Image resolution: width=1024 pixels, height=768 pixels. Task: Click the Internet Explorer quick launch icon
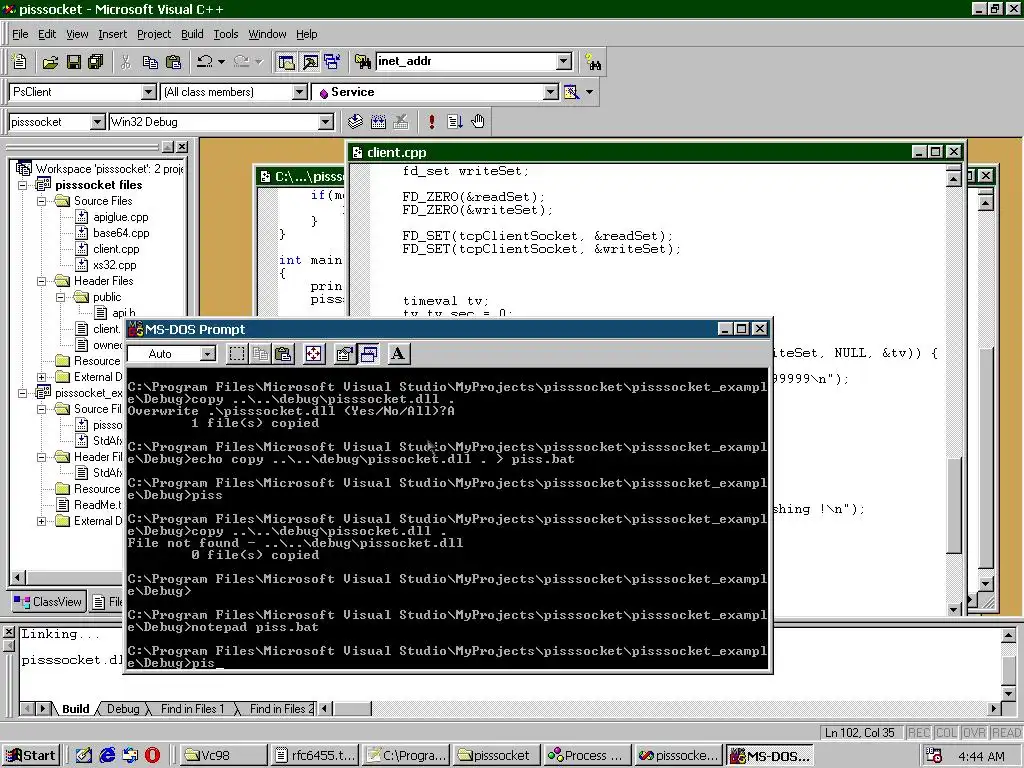click(x=107, y=756)
